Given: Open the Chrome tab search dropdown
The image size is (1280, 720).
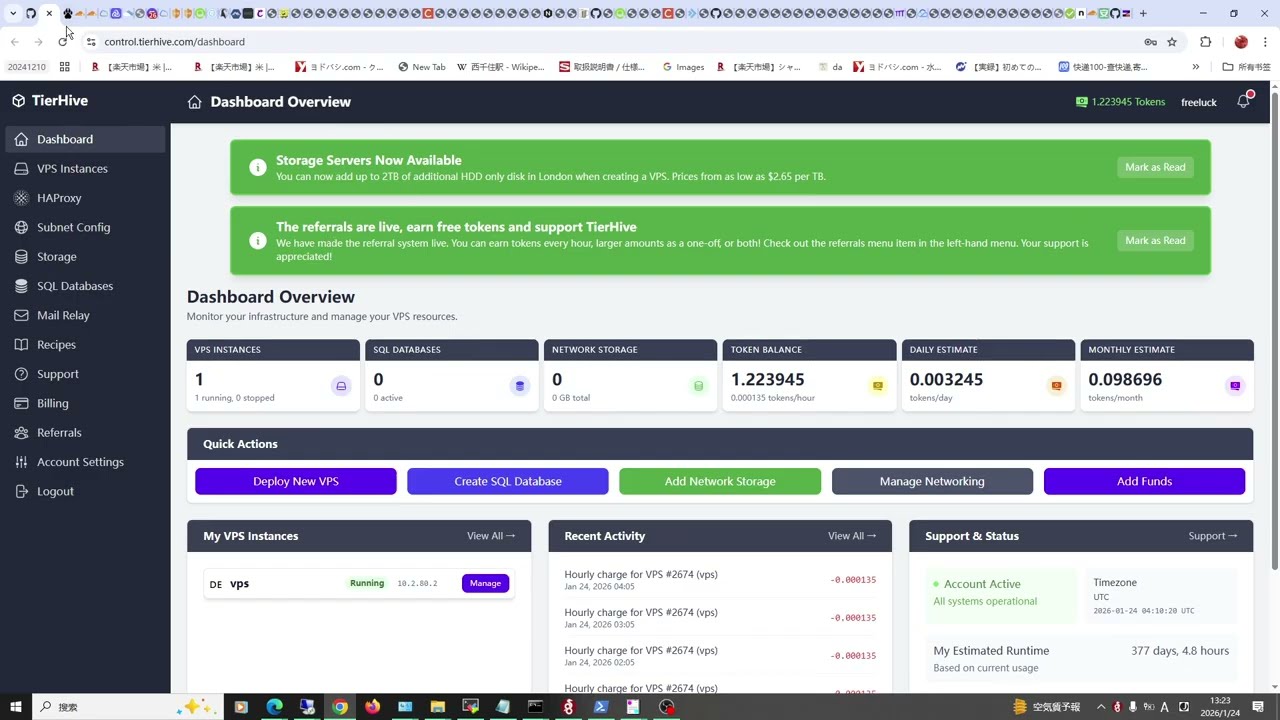Looking at the screenshot, I should 13,13.
